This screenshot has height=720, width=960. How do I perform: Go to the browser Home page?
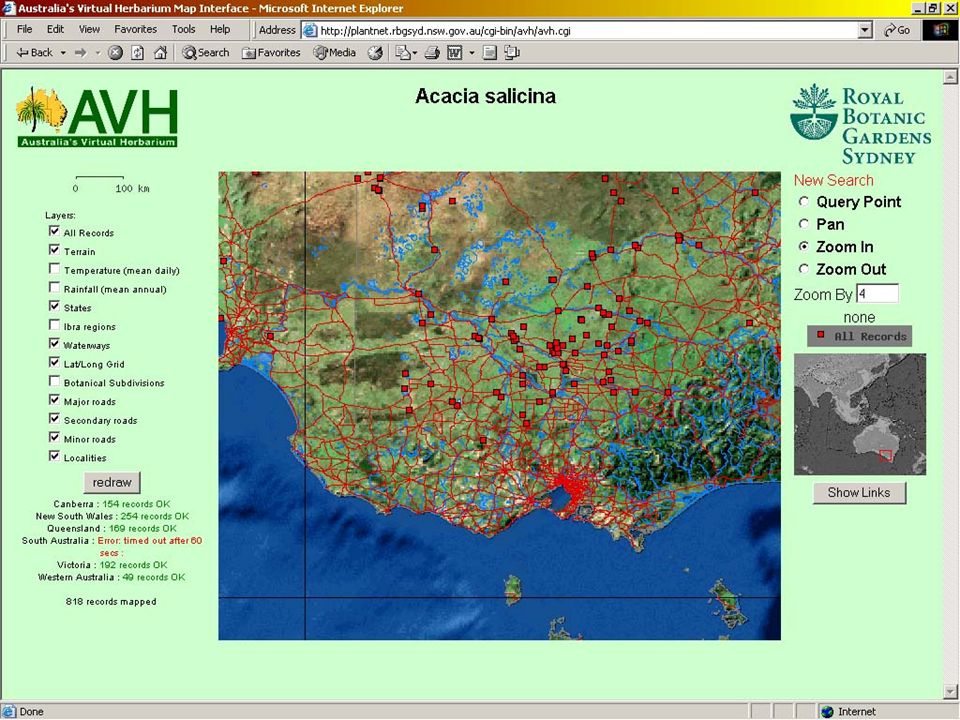pos(160,53)
